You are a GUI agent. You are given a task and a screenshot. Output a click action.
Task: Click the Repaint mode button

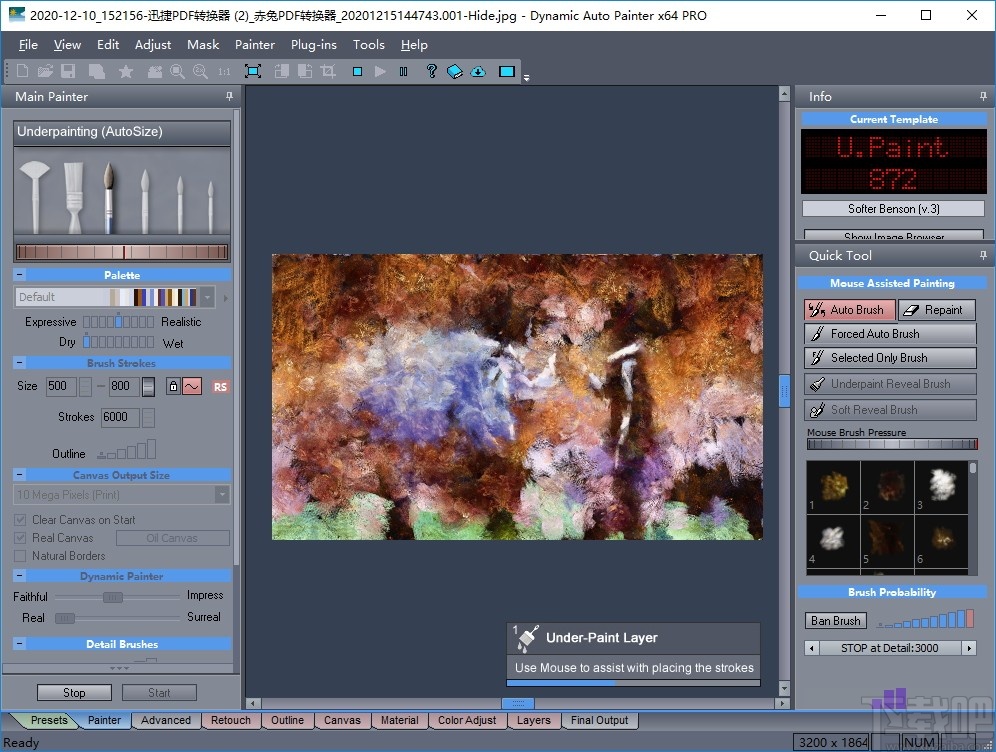point(937,310)
